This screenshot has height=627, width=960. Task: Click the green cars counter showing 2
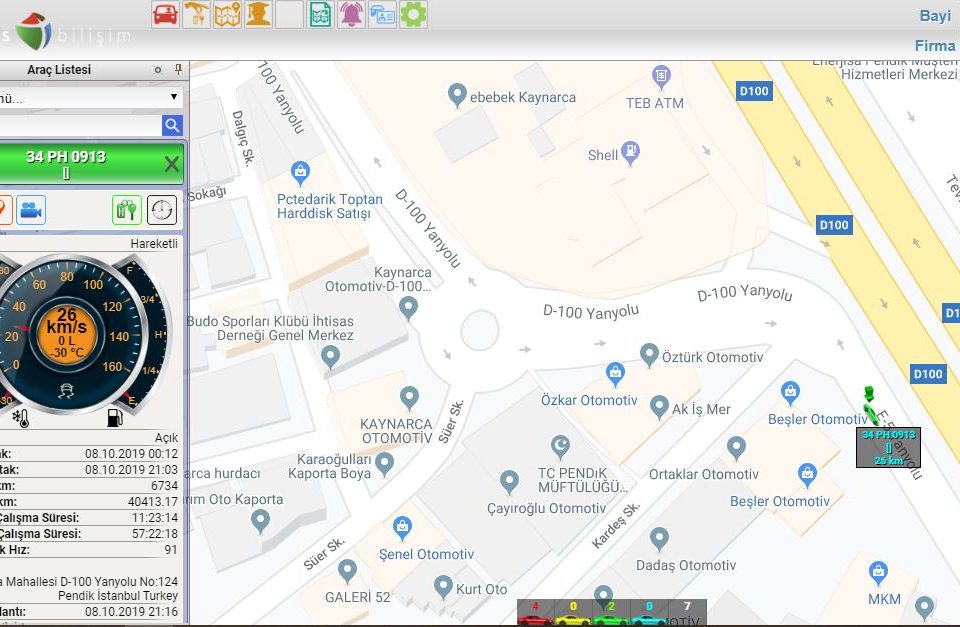pyautogui.click(x=611, y=612)
